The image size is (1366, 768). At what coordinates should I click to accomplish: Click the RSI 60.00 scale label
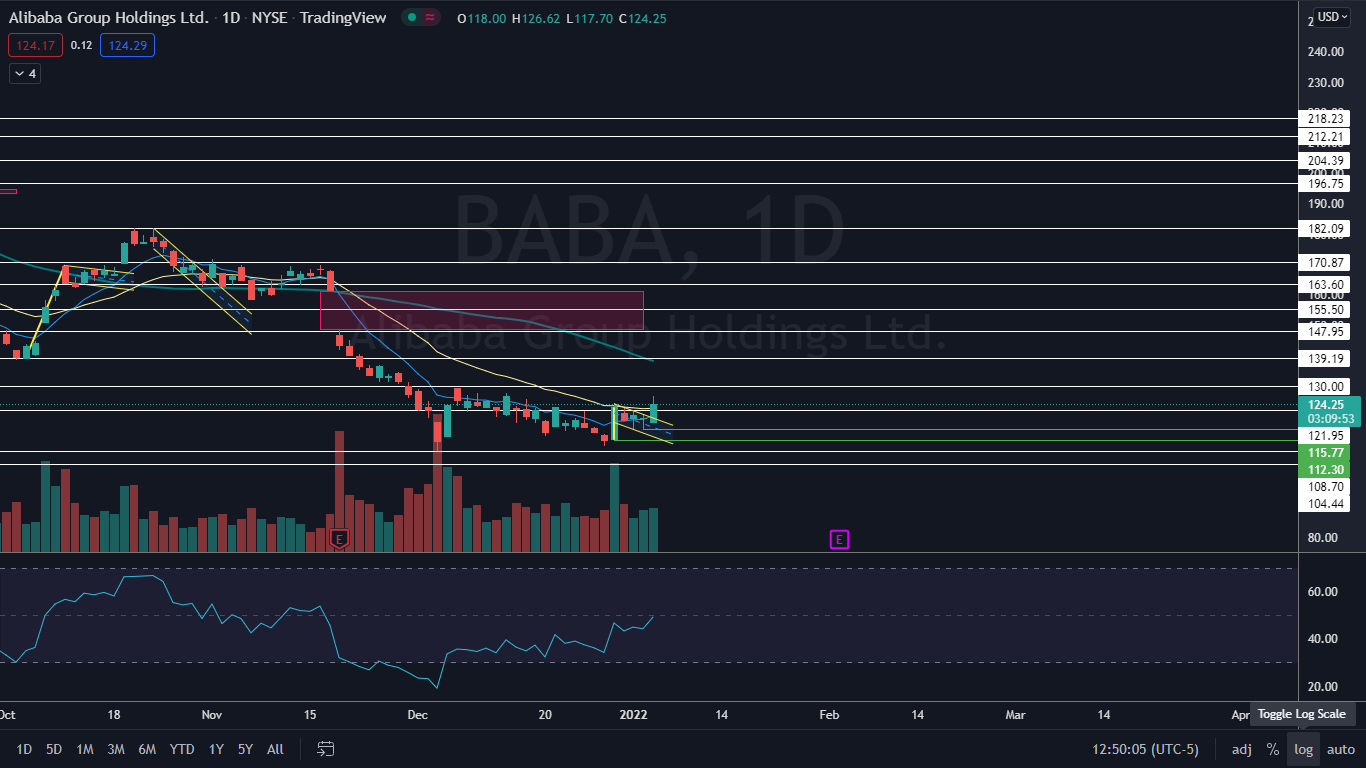click(1321, 592)
